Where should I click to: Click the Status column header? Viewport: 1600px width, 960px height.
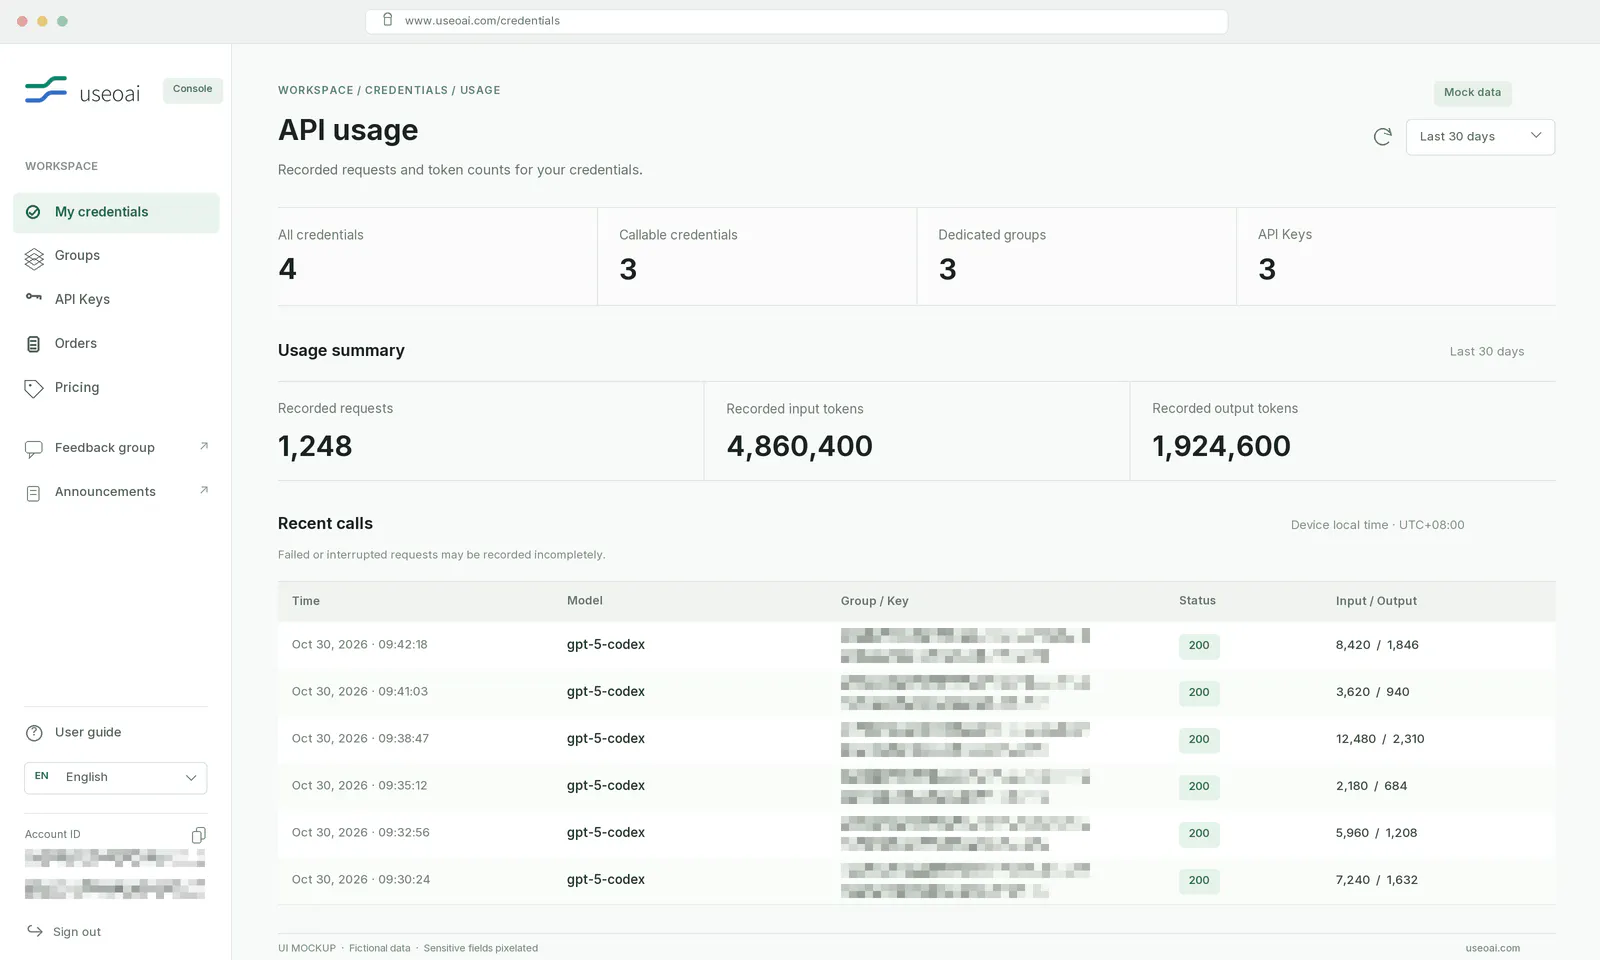click(x=1197, y=601)
